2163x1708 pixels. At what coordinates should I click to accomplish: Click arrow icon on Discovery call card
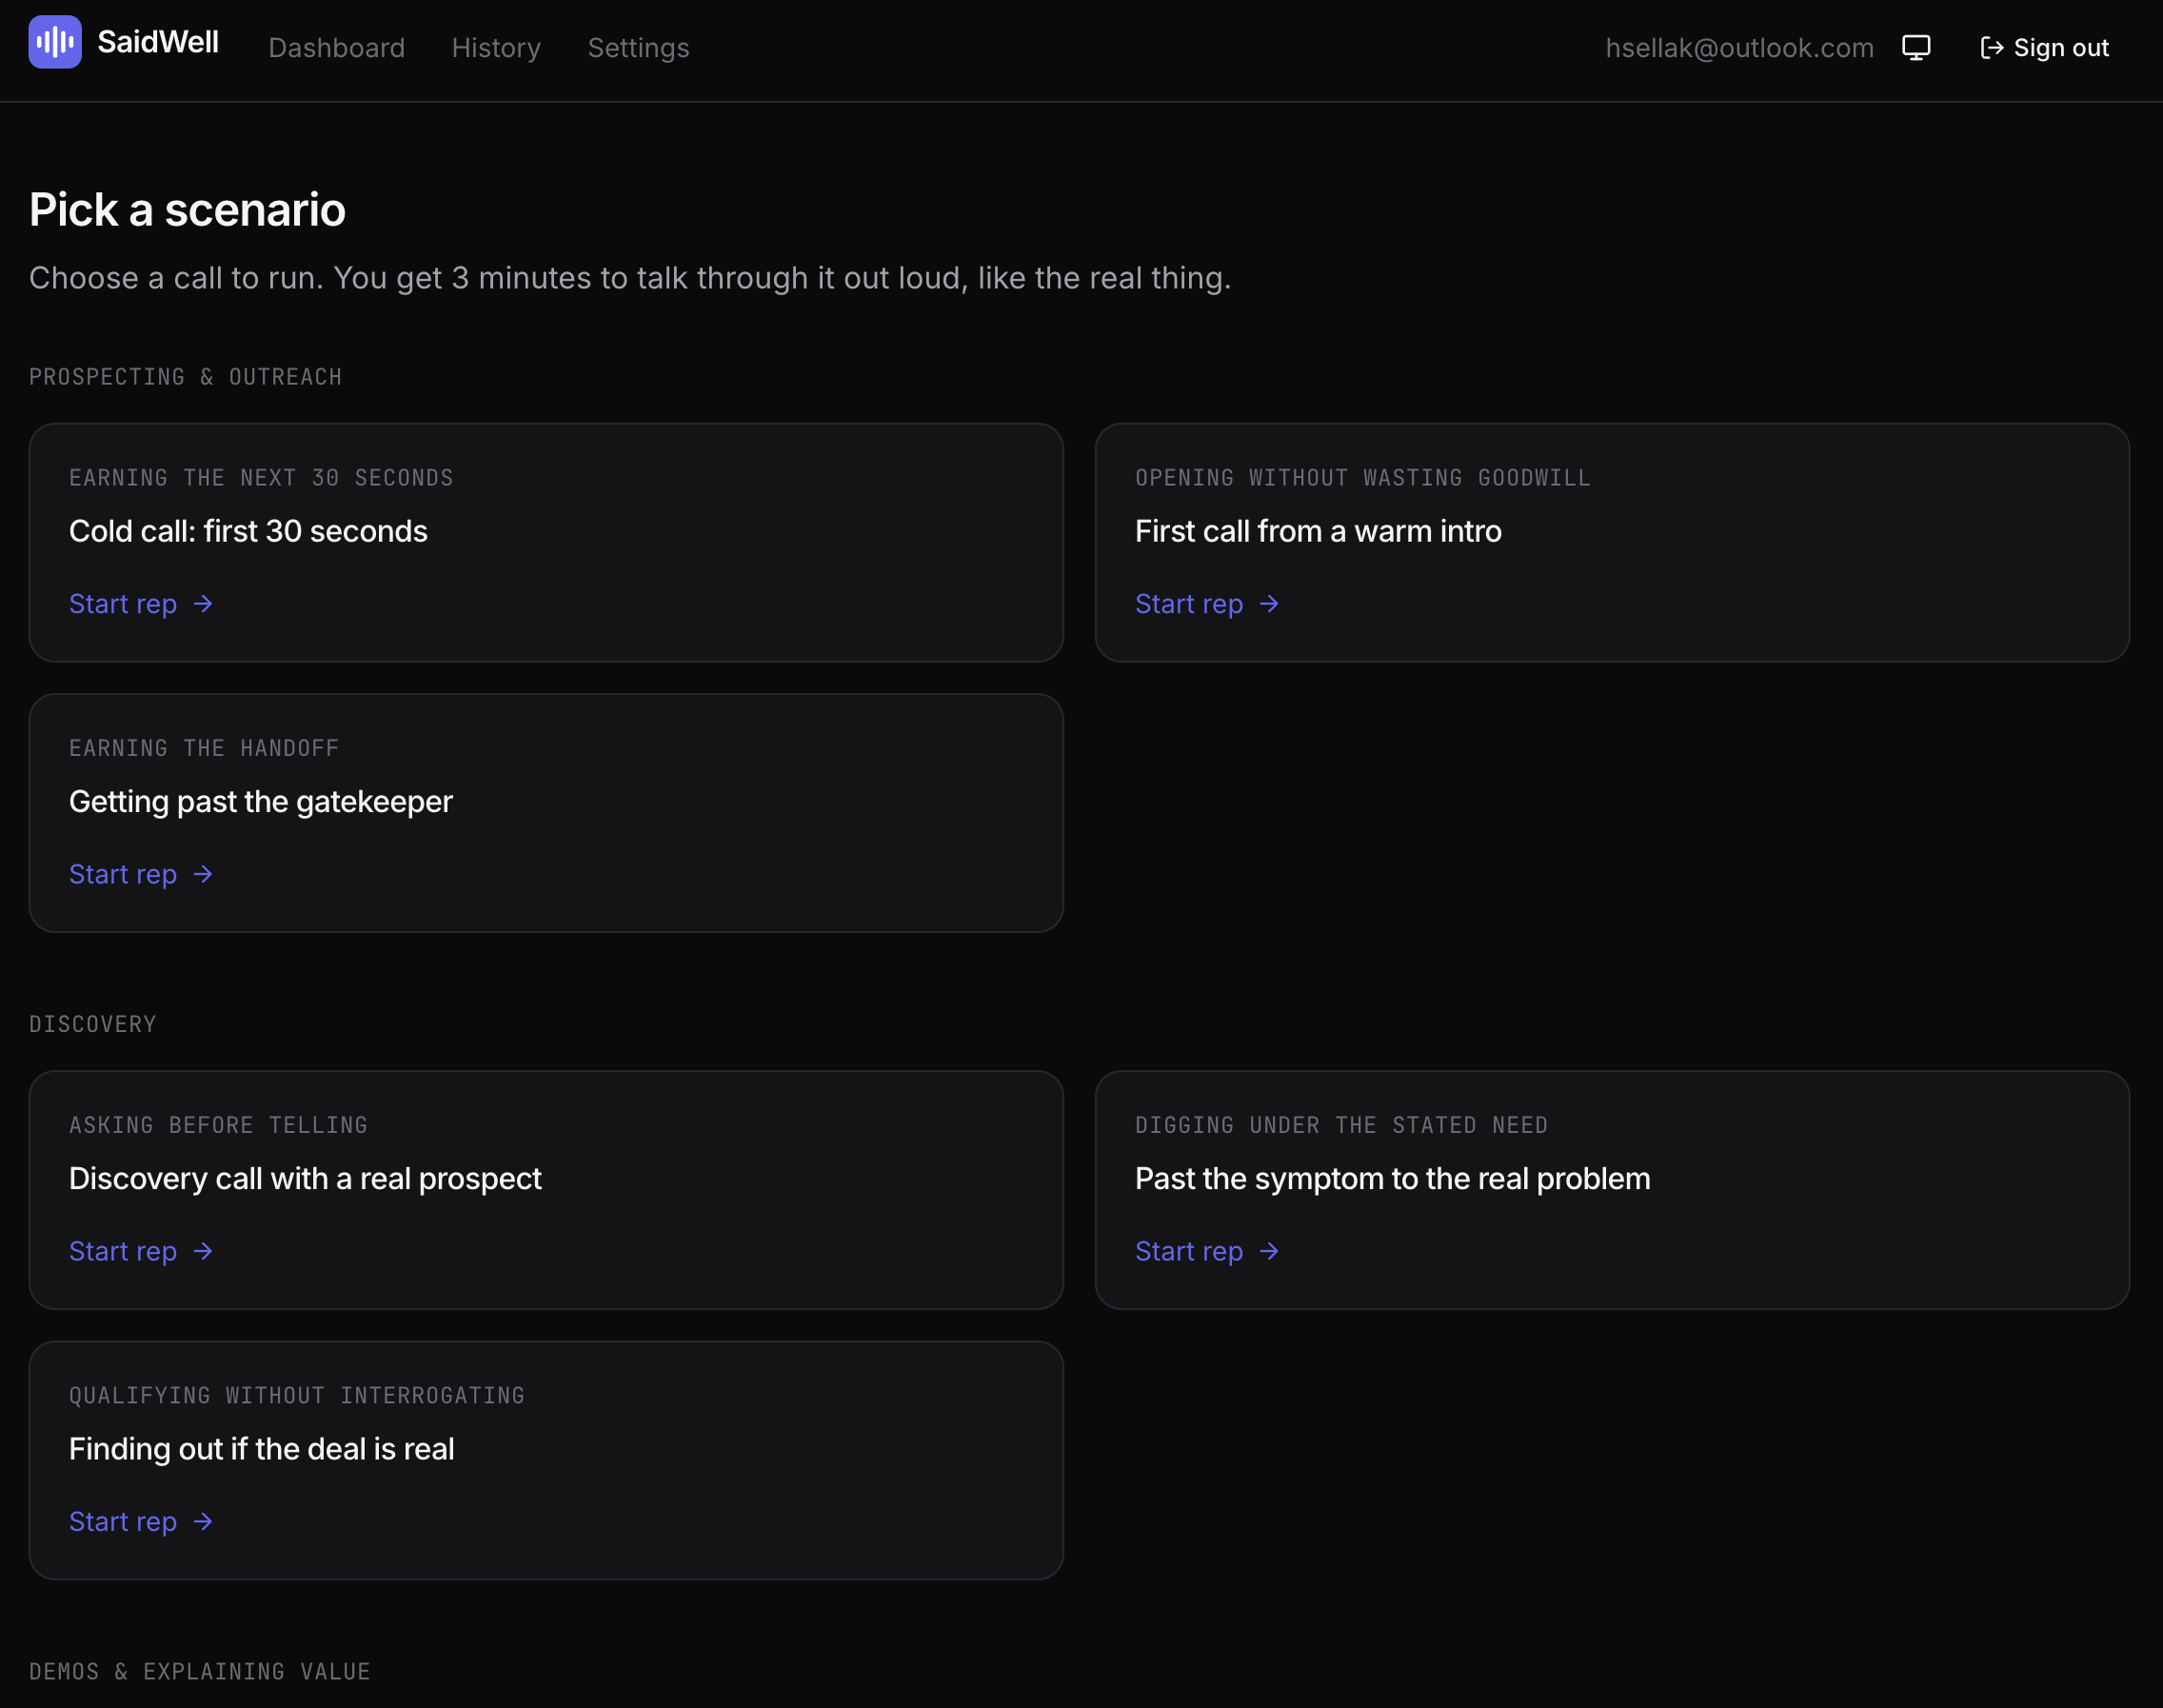[203, 1251]
